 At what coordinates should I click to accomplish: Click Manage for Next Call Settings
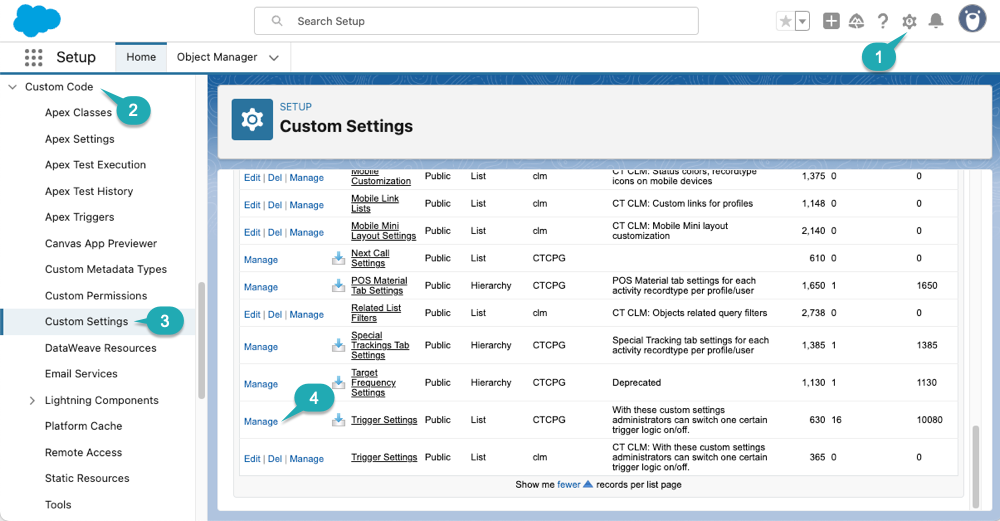[261, 260]
